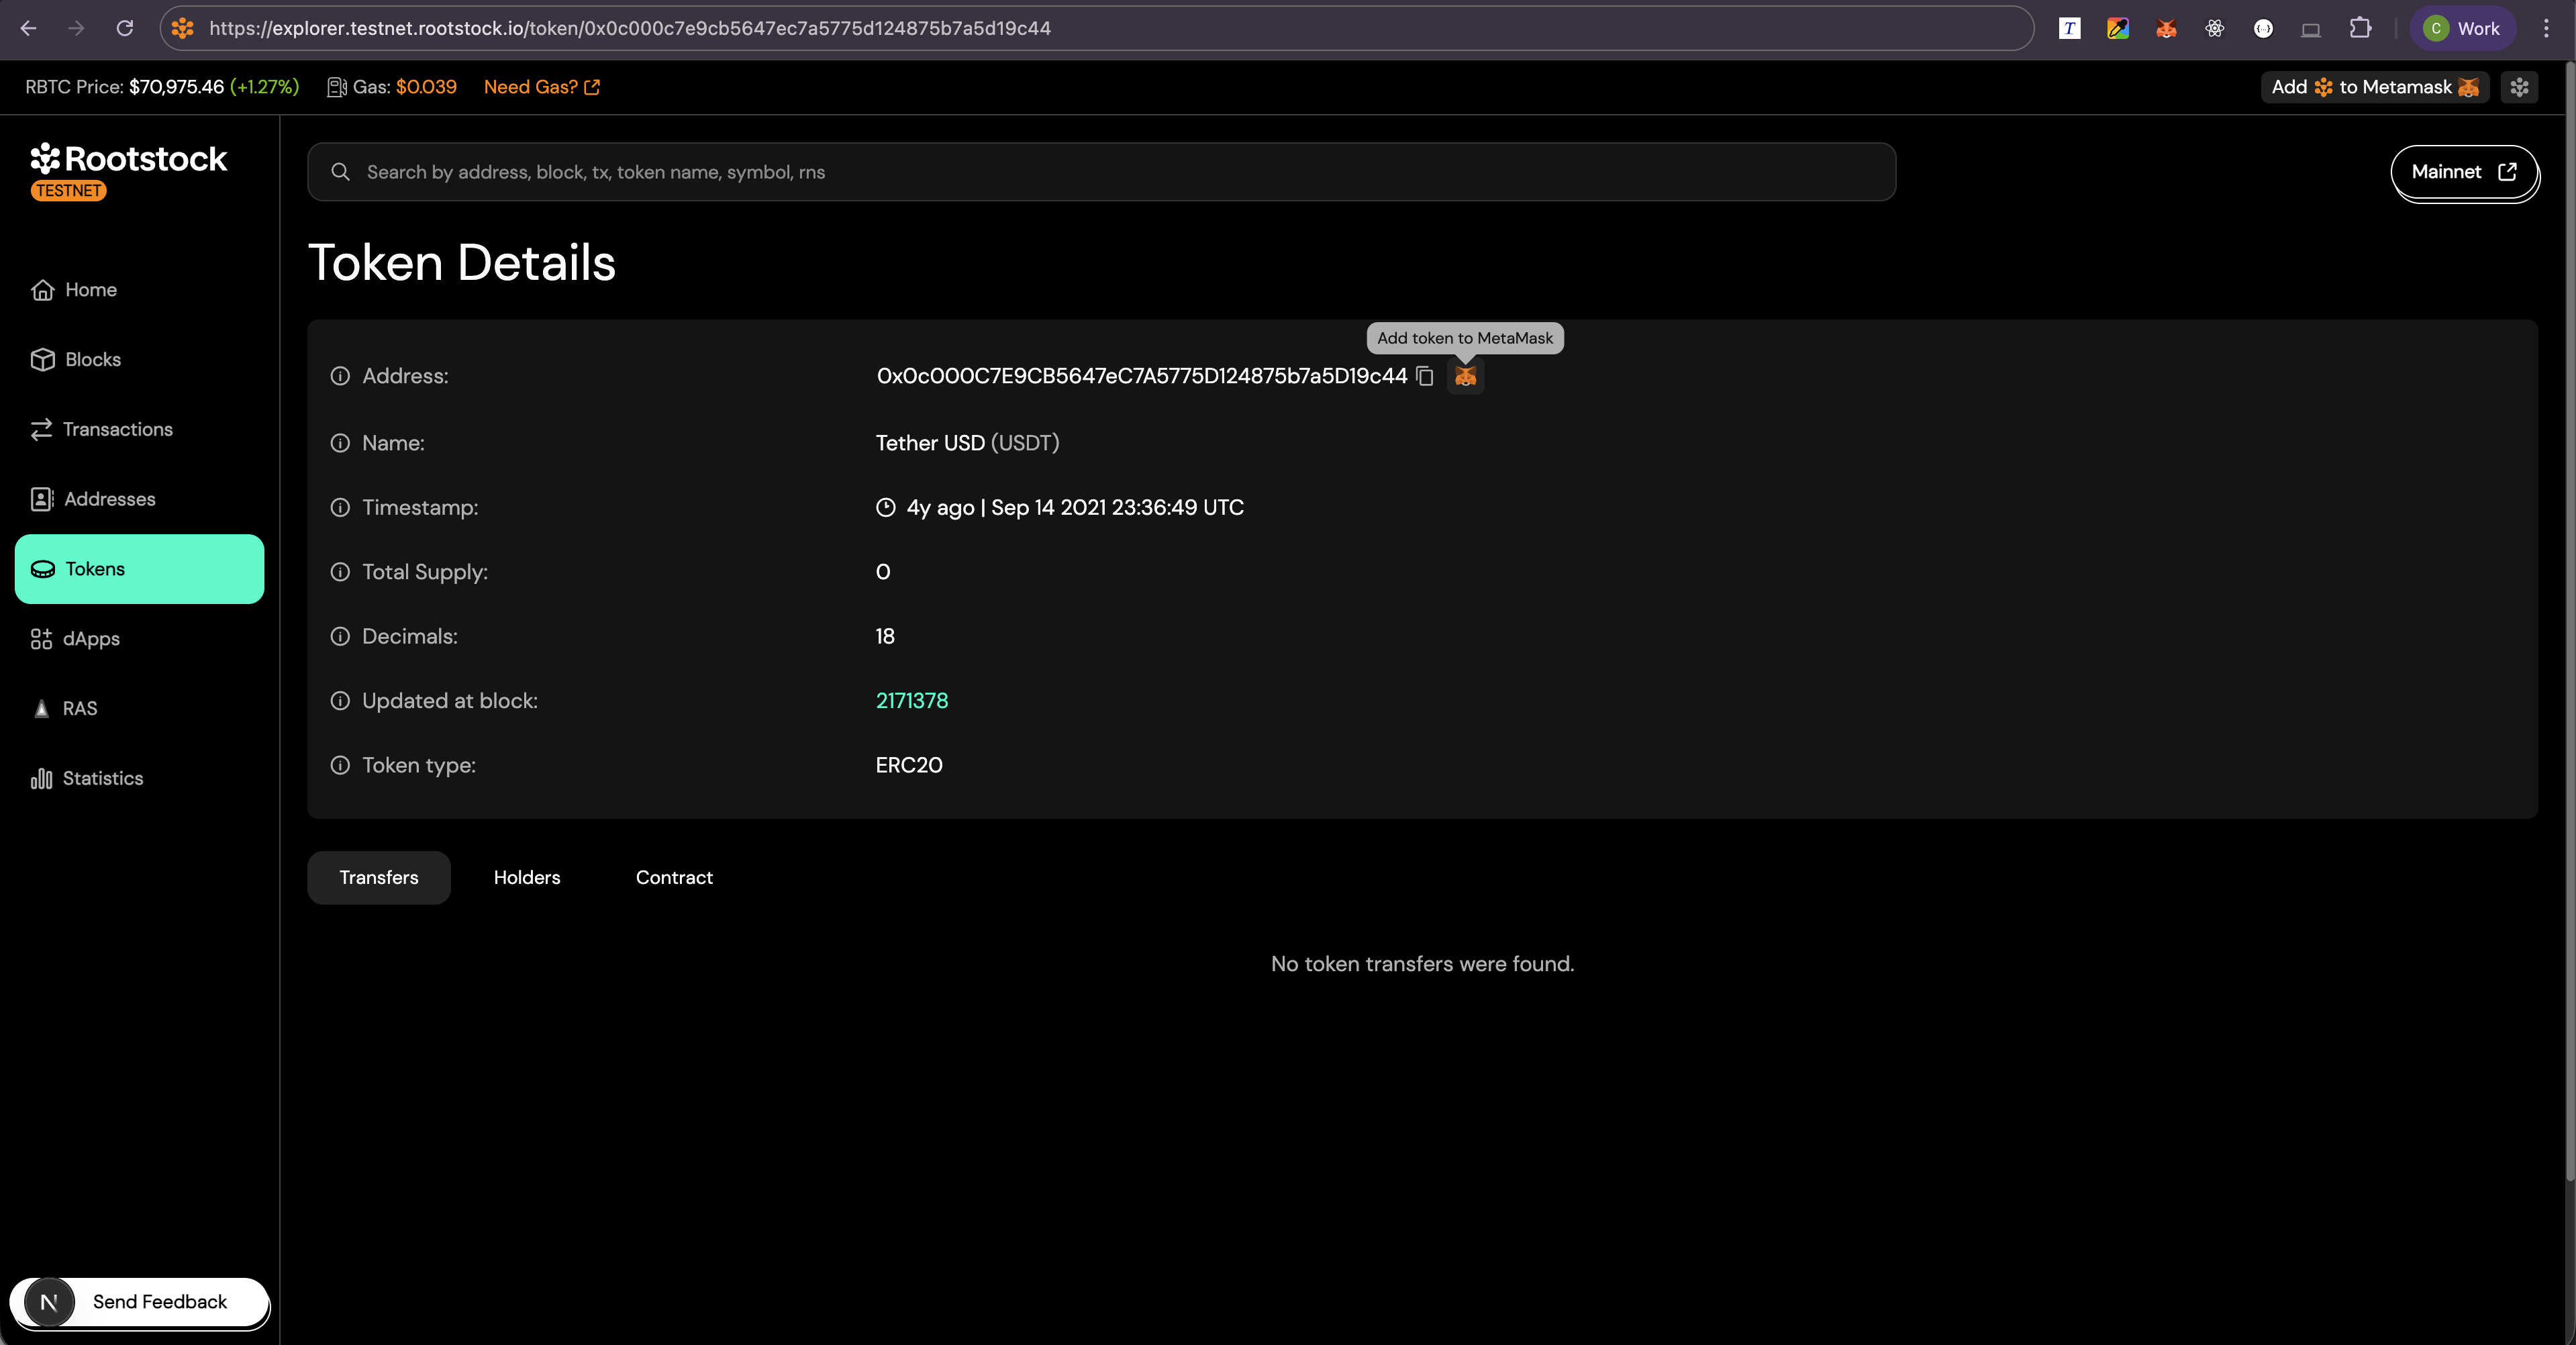Open the browser extensions puzzle menu
2576x1345 pixels.
click(x=2361, y=28)
